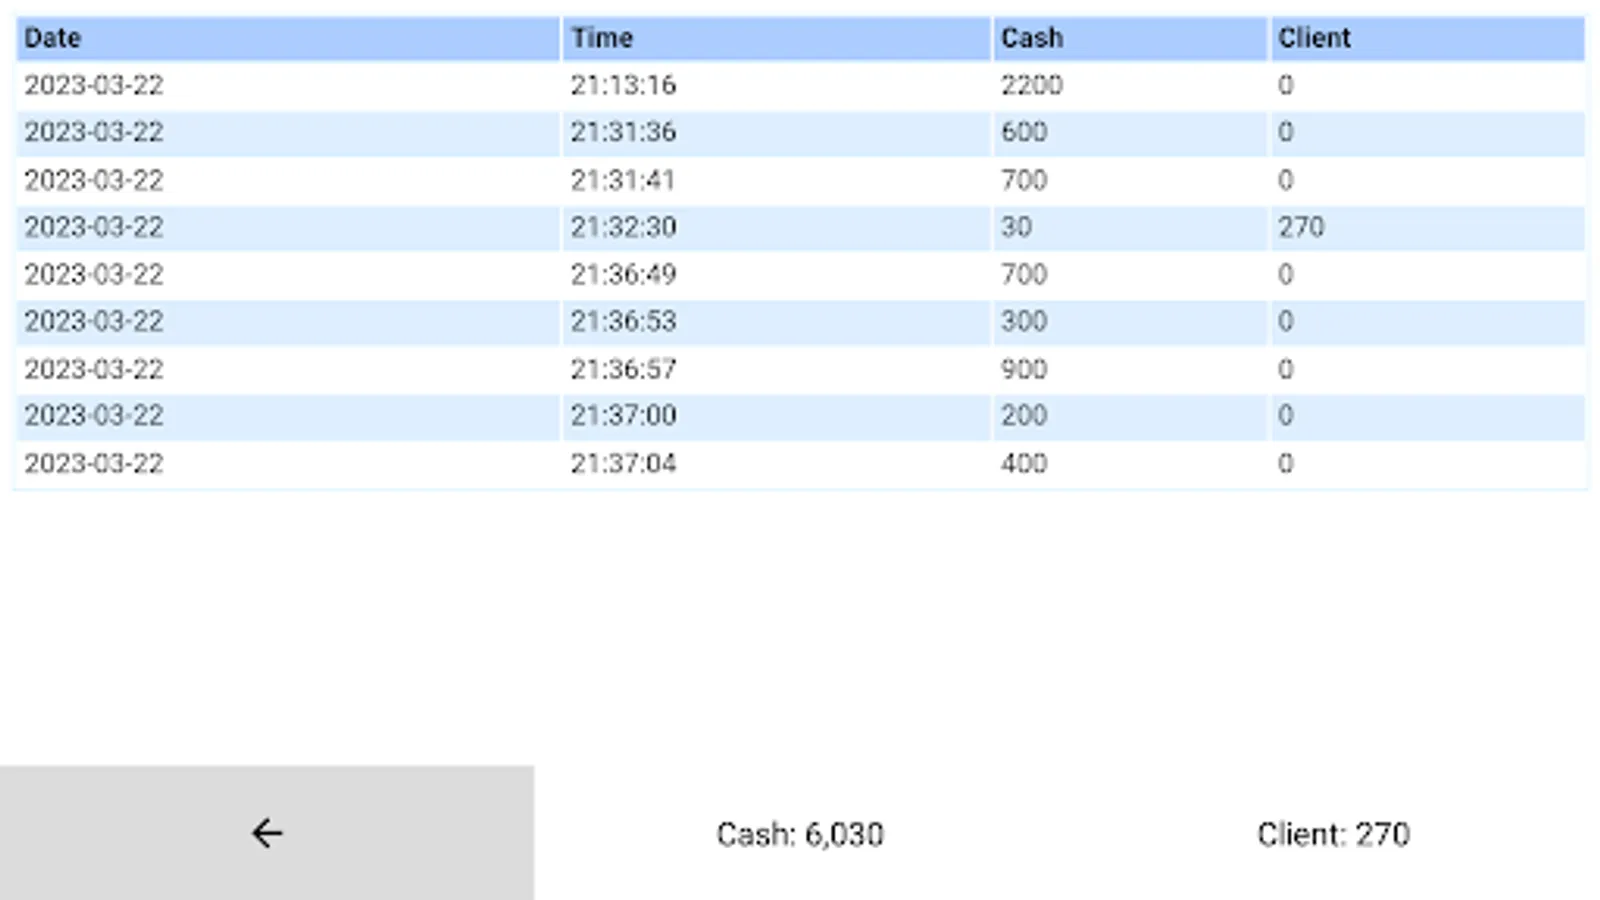Click the 30 cash value cell
Image resolution: width=1600 pixels, height=900 pixels.
pyautogui.click(x=1016, y=227)
